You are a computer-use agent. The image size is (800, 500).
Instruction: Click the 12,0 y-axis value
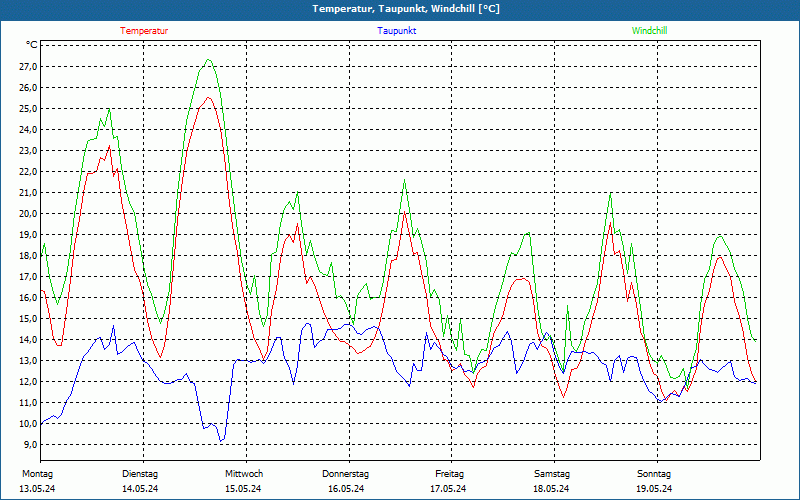click(x=29, y=381)
